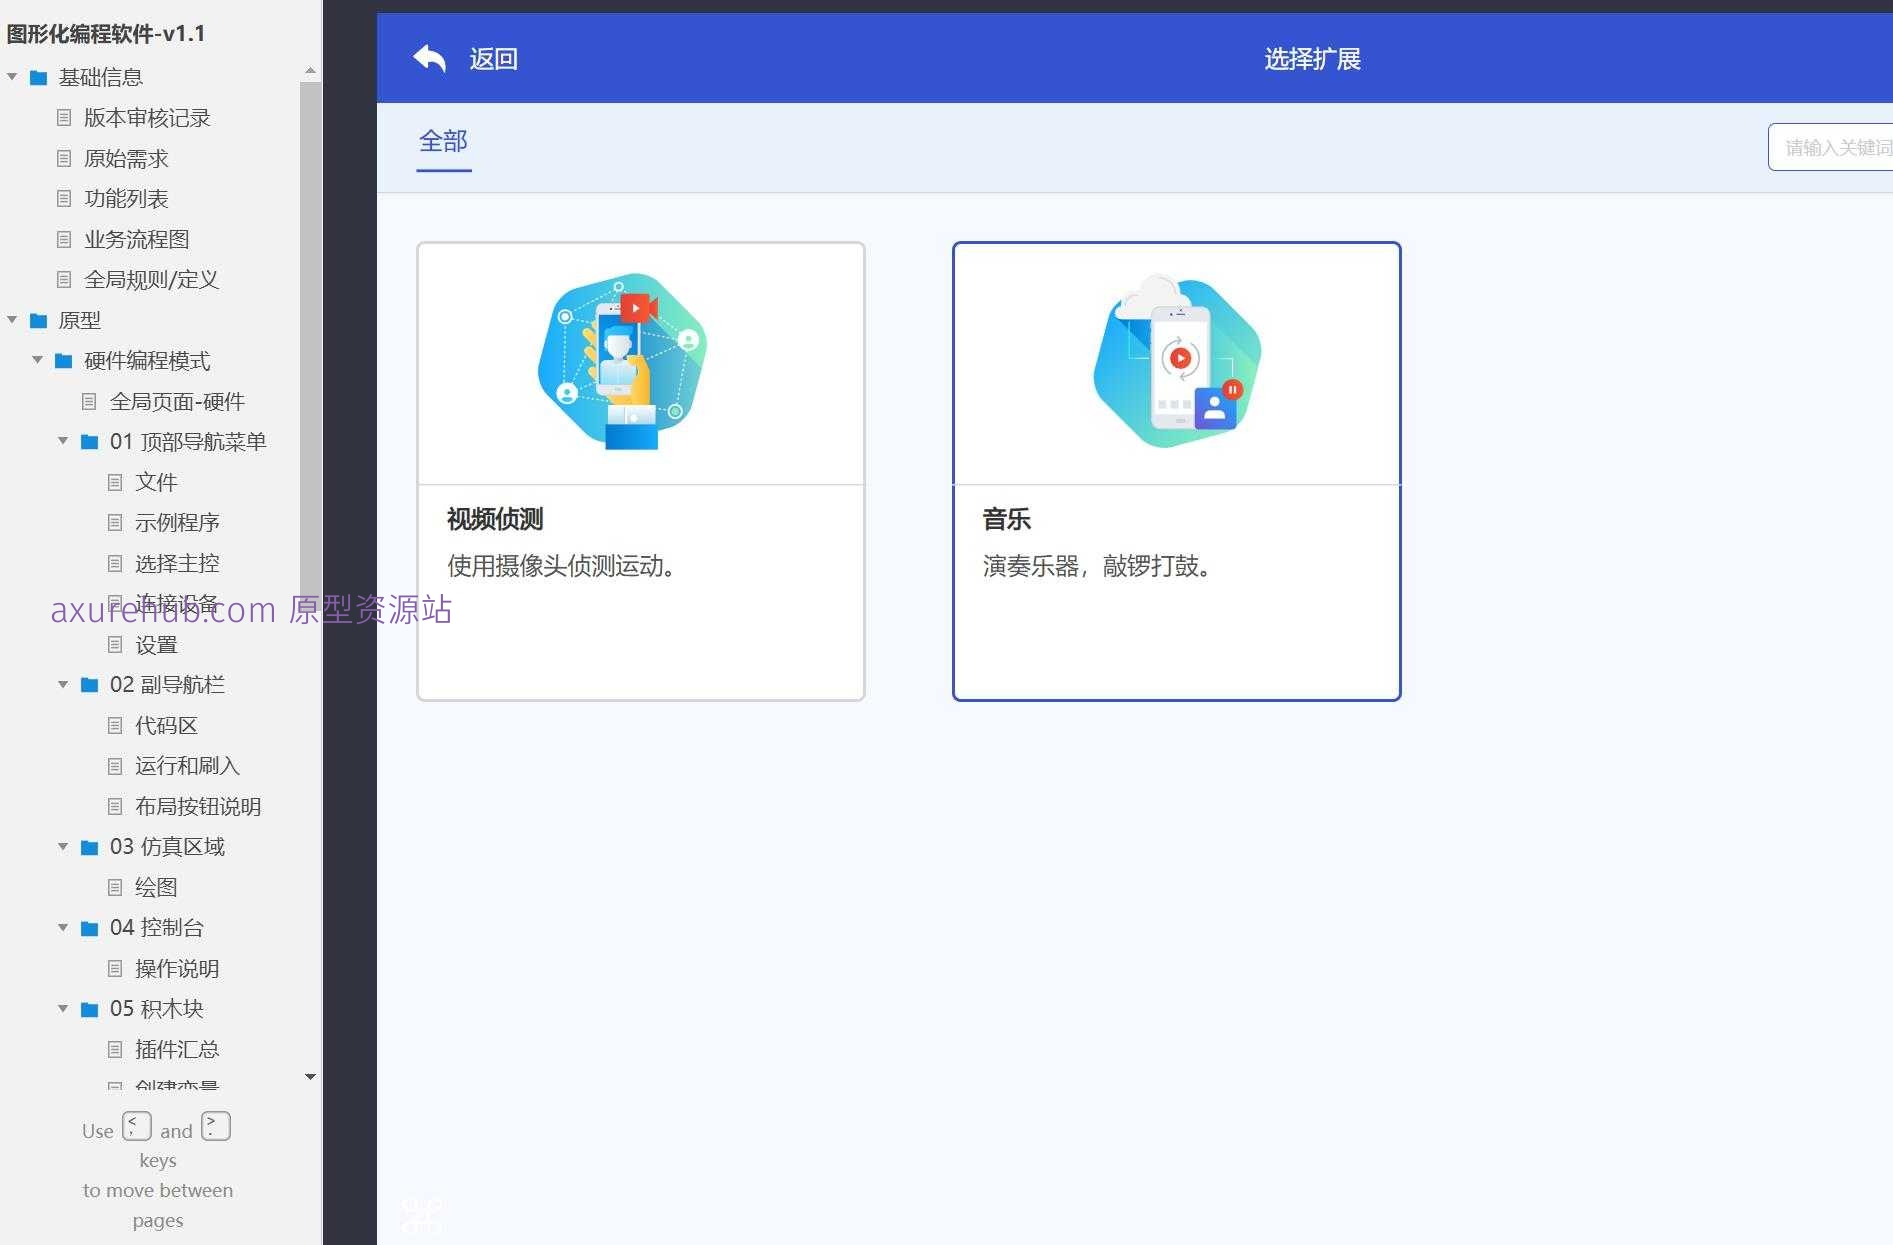Click the 基础信息 folder icon
This screenshot has width=1893, height=1245.
tap(39, 77)
